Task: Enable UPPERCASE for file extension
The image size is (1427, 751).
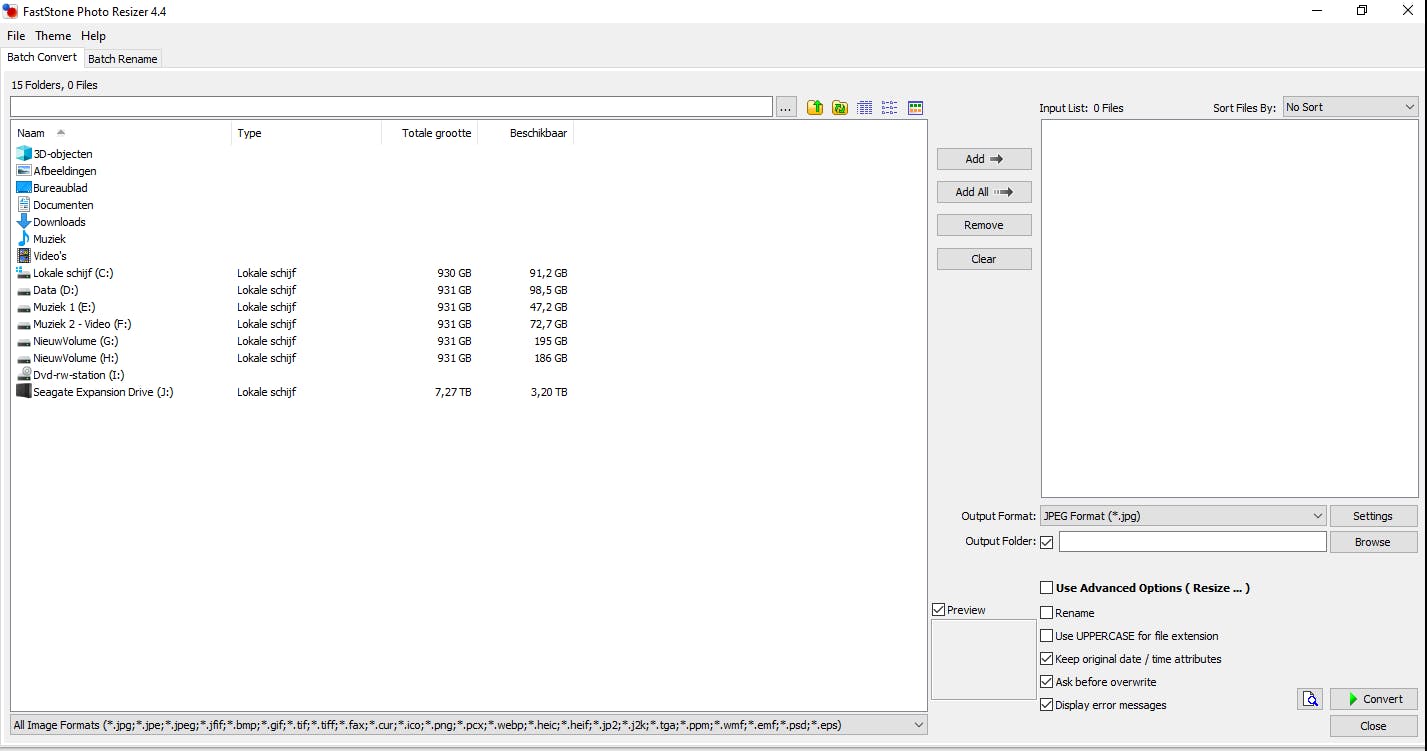Action: click(1047, 636)
